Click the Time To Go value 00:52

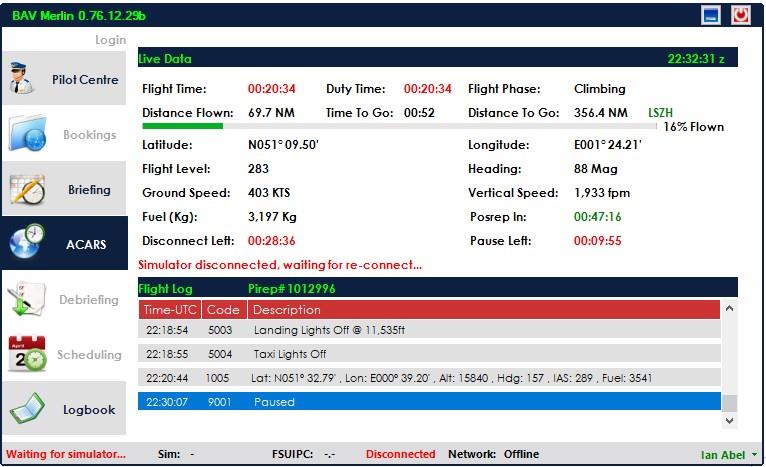419,113
